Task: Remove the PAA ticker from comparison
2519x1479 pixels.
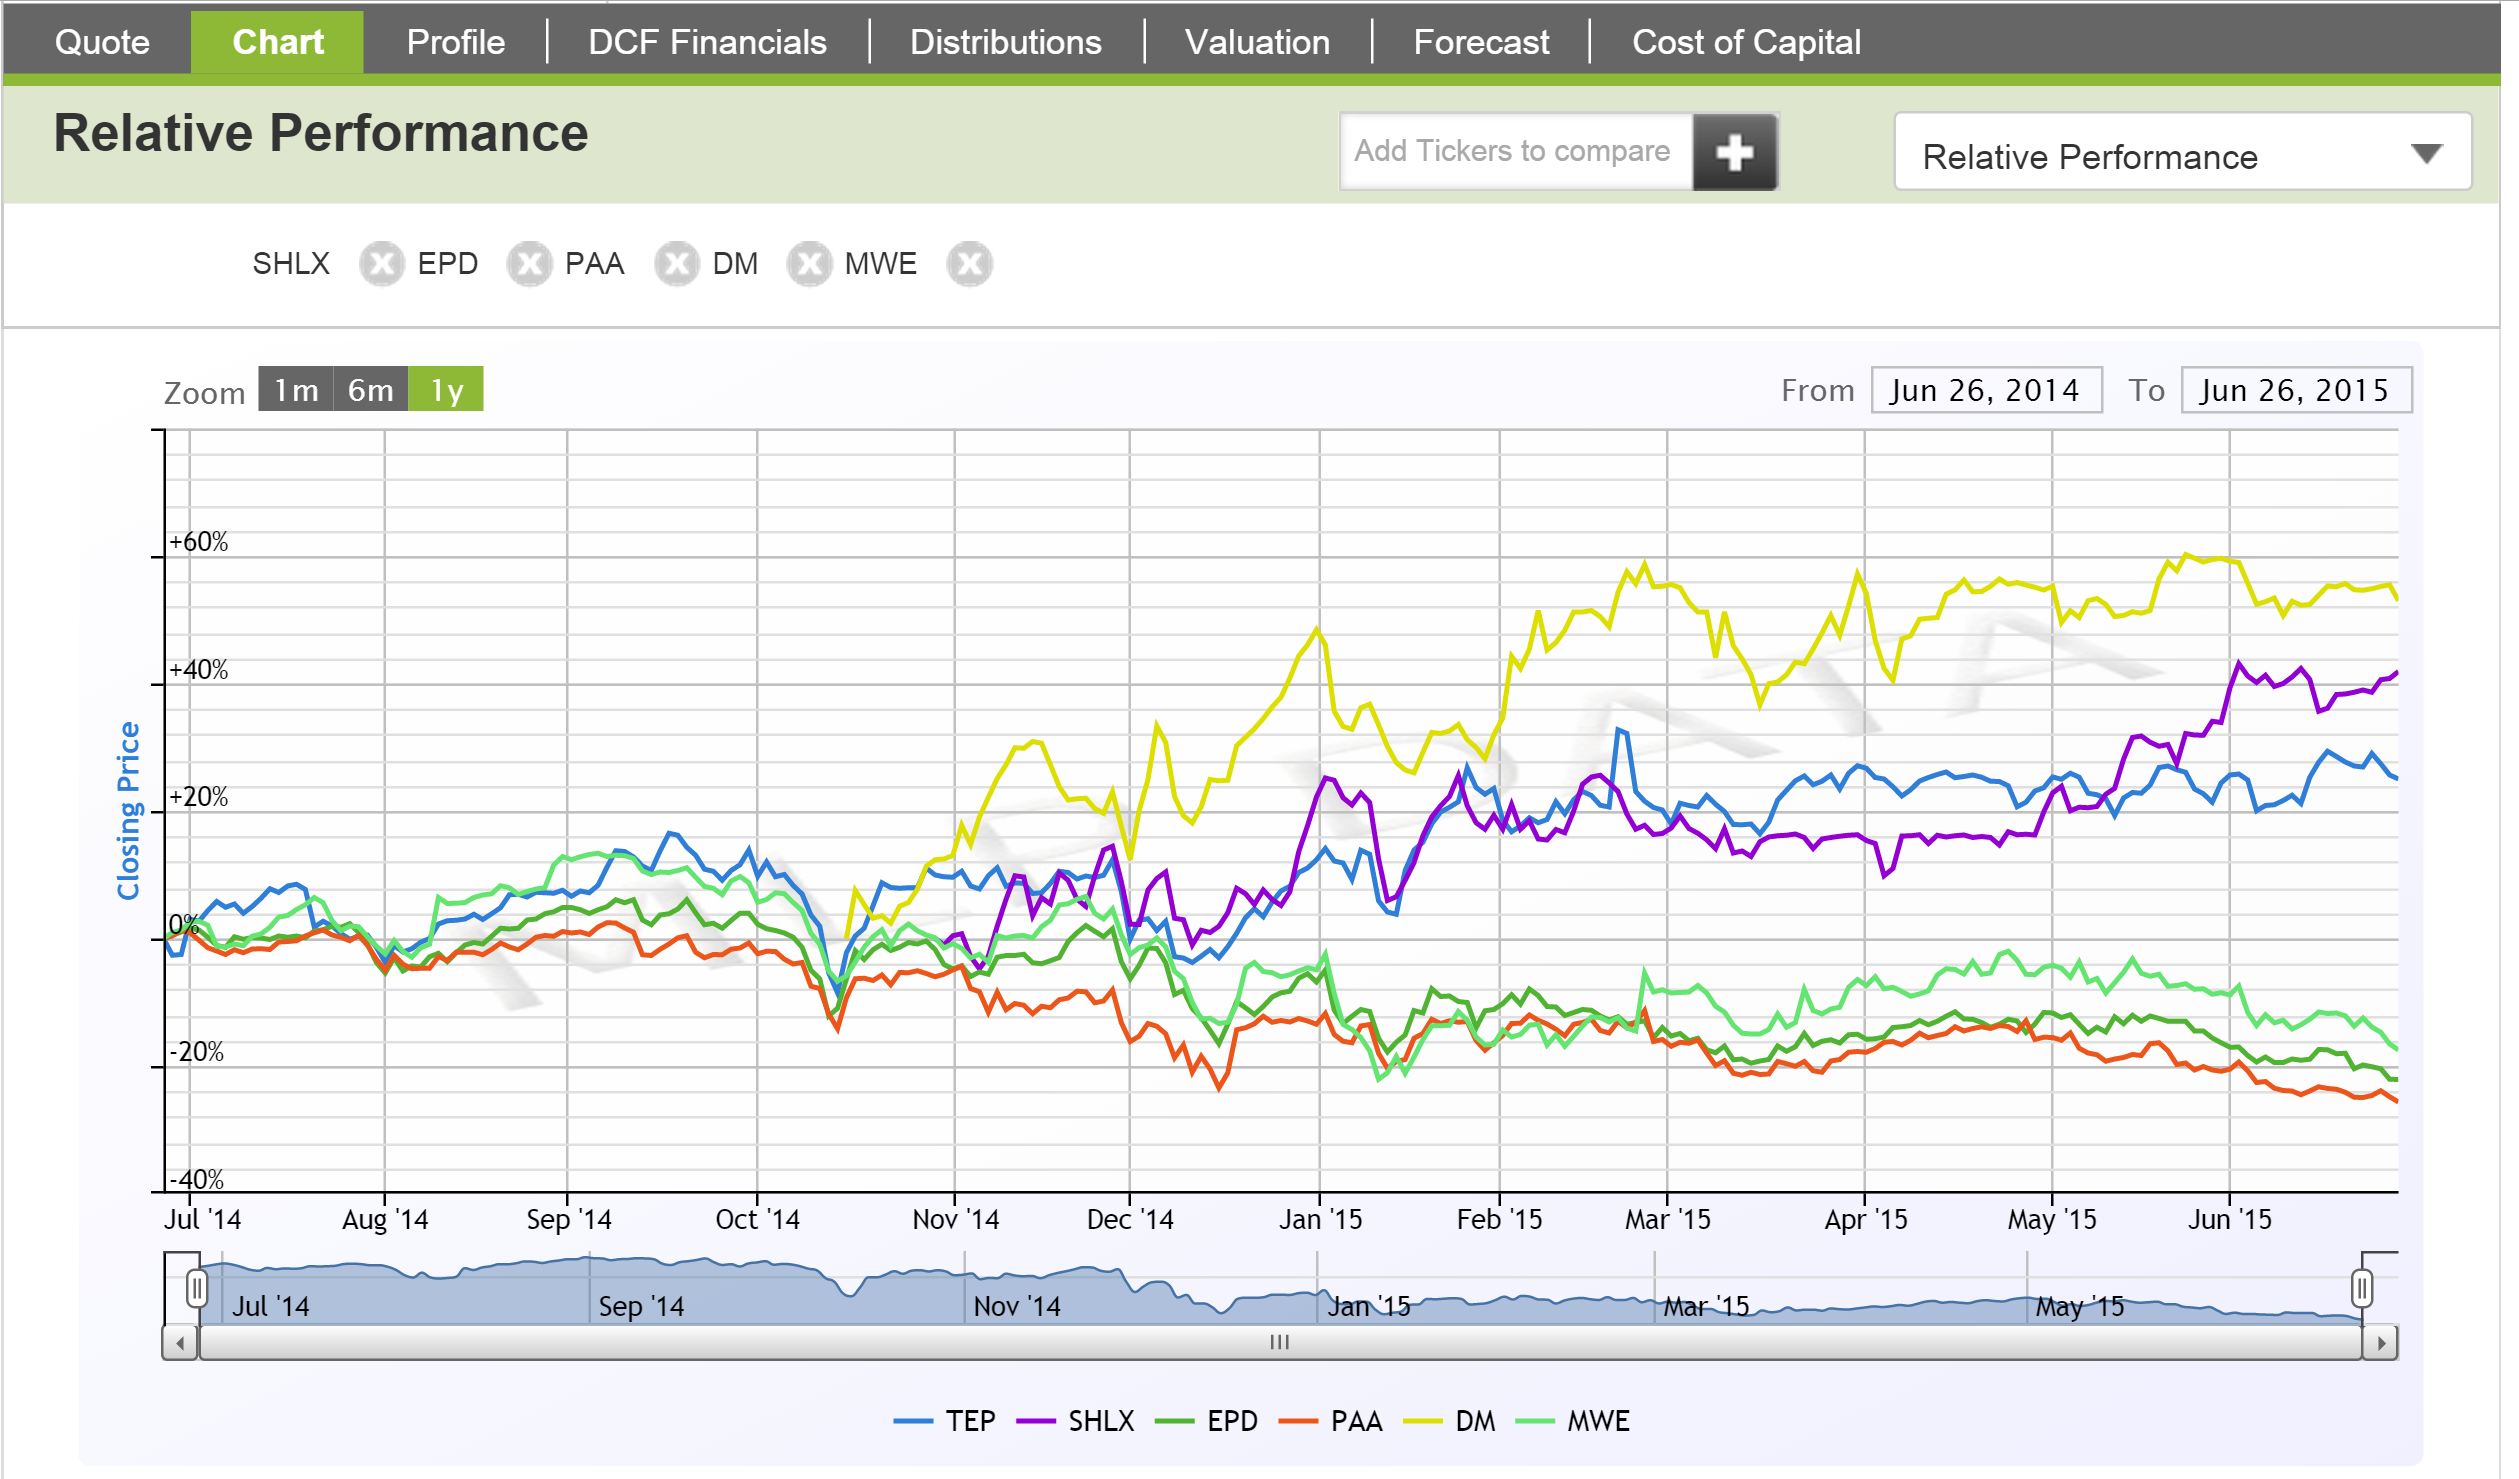Action: (677, 265)
